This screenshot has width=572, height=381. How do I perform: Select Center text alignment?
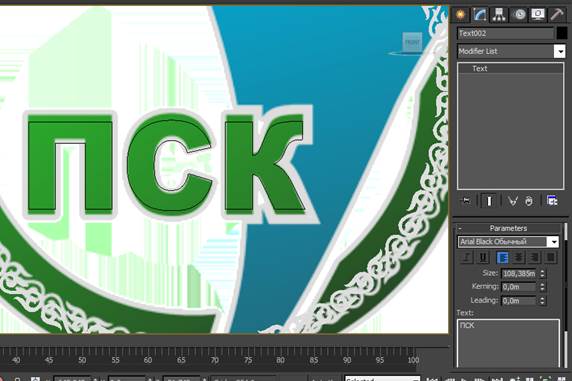coord(518,257)
